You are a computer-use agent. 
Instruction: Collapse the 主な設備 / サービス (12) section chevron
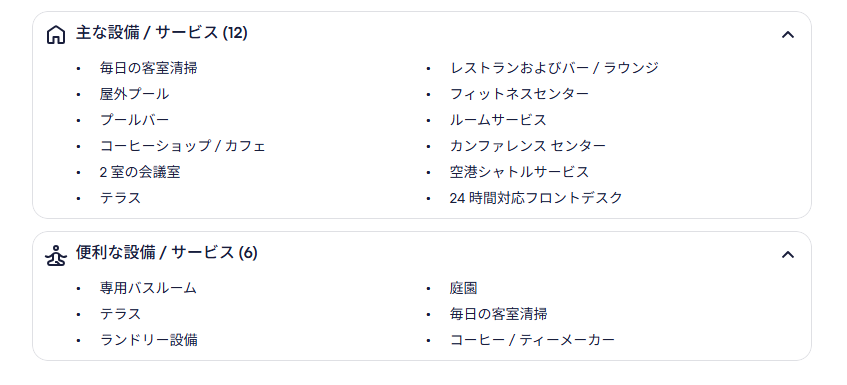click(x=788, y=35)
